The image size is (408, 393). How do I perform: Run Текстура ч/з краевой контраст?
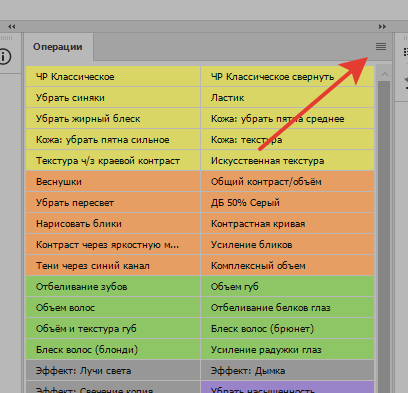[113, 160]
